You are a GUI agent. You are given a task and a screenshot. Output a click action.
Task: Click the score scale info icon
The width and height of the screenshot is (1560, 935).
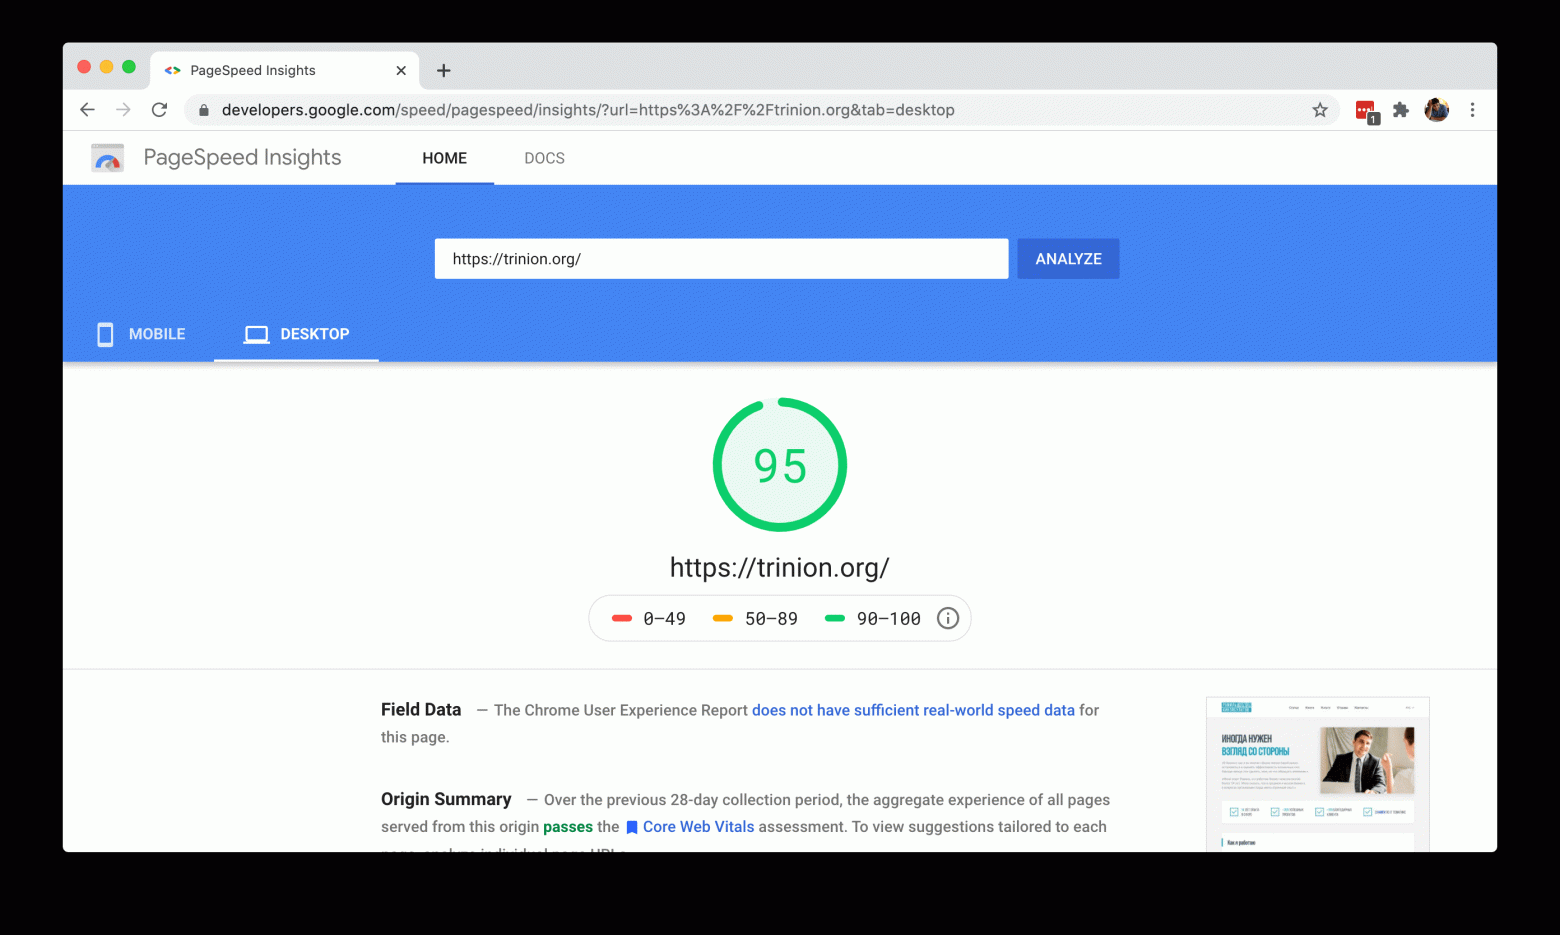coord(948,618)
